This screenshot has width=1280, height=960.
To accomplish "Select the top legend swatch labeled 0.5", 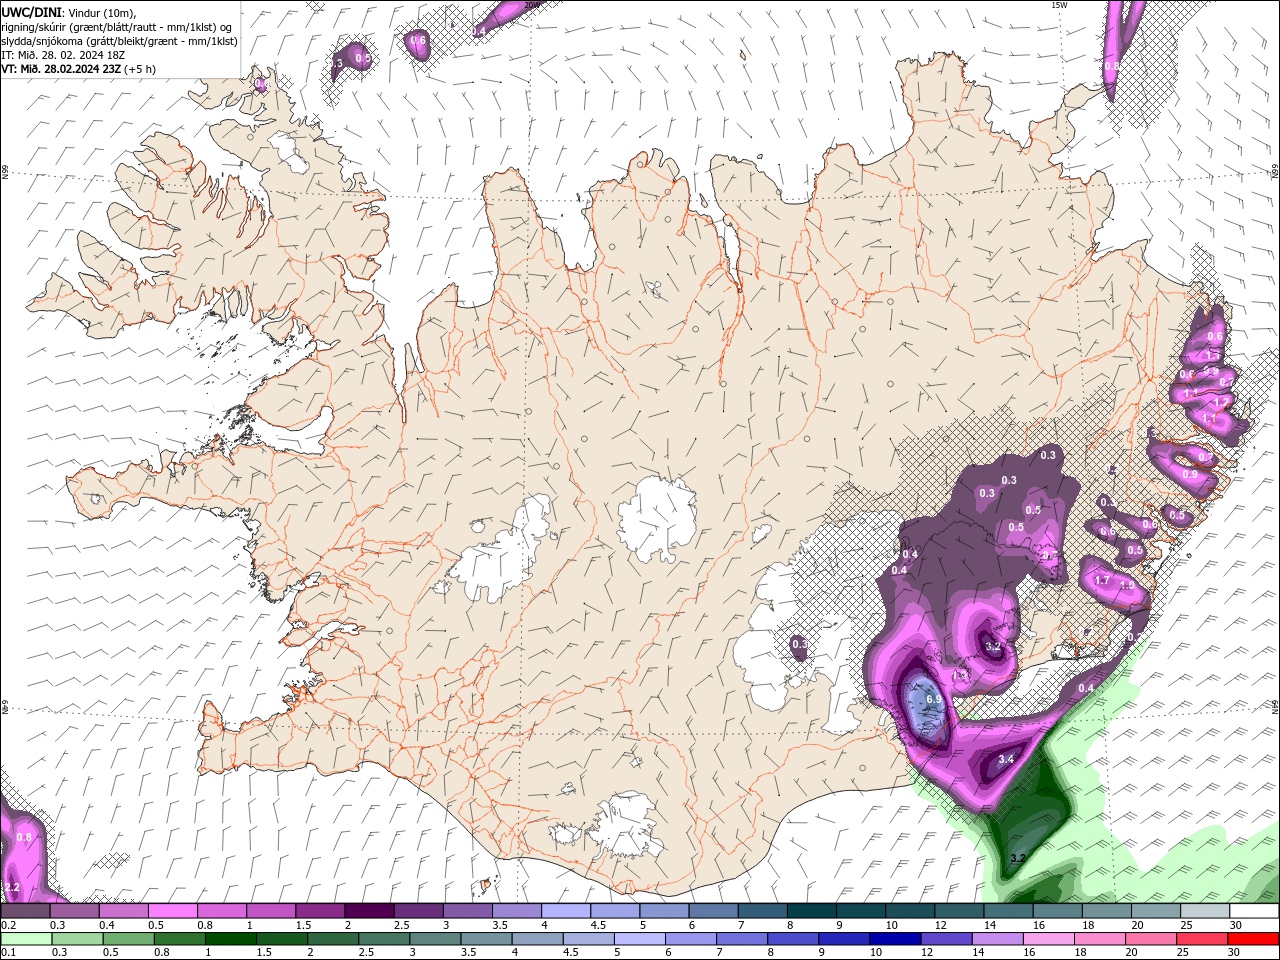I will click(172, 911).
